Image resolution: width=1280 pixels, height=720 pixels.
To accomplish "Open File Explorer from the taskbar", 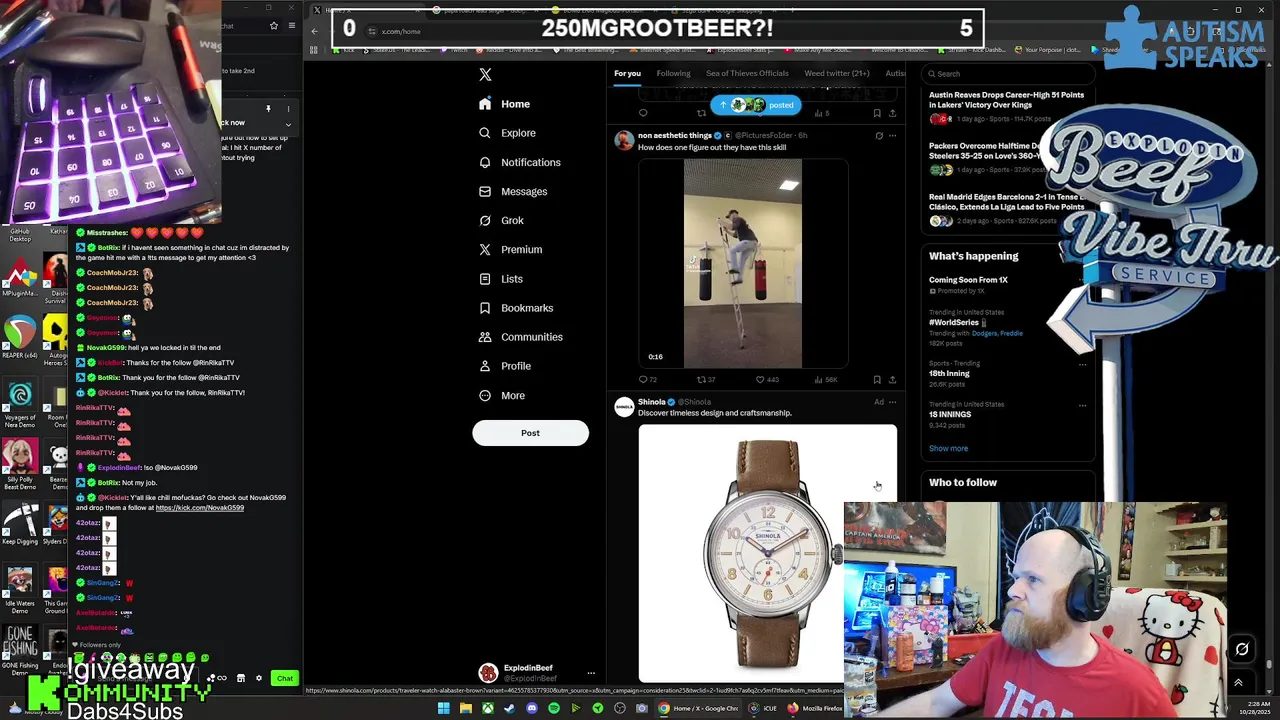I will (465, 708).
